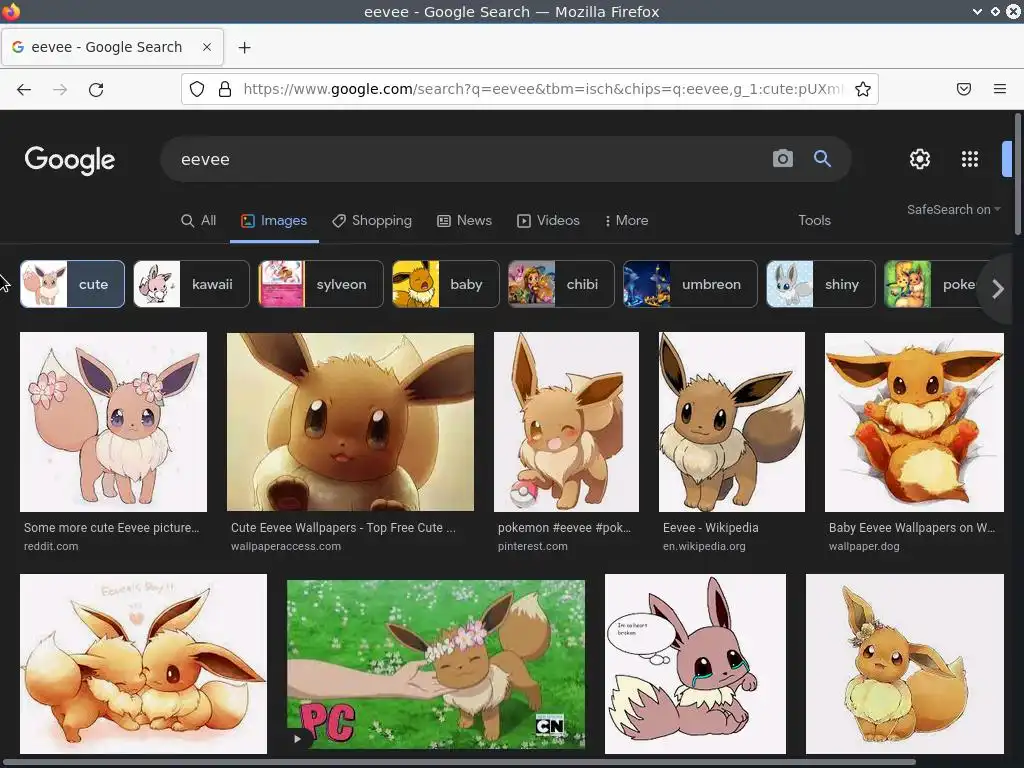View site security padlock info
This screenshot has width=1024, height=768.
pos(225,89)
